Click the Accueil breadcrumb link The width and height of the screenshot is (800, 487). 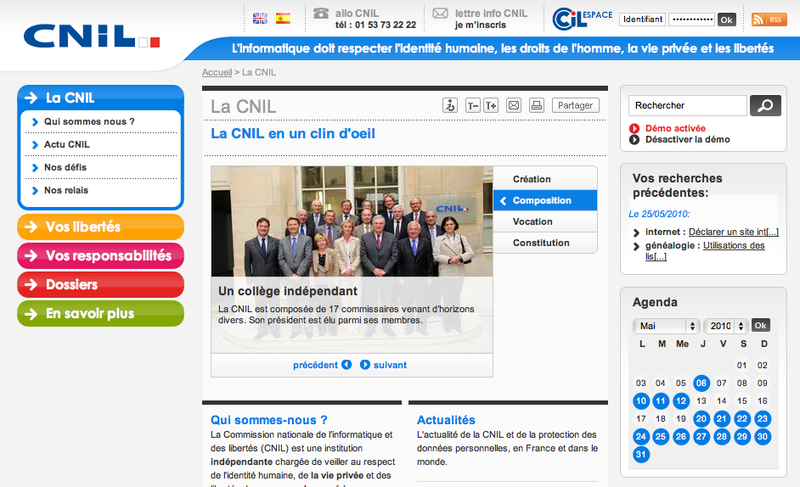coord(217,72)
